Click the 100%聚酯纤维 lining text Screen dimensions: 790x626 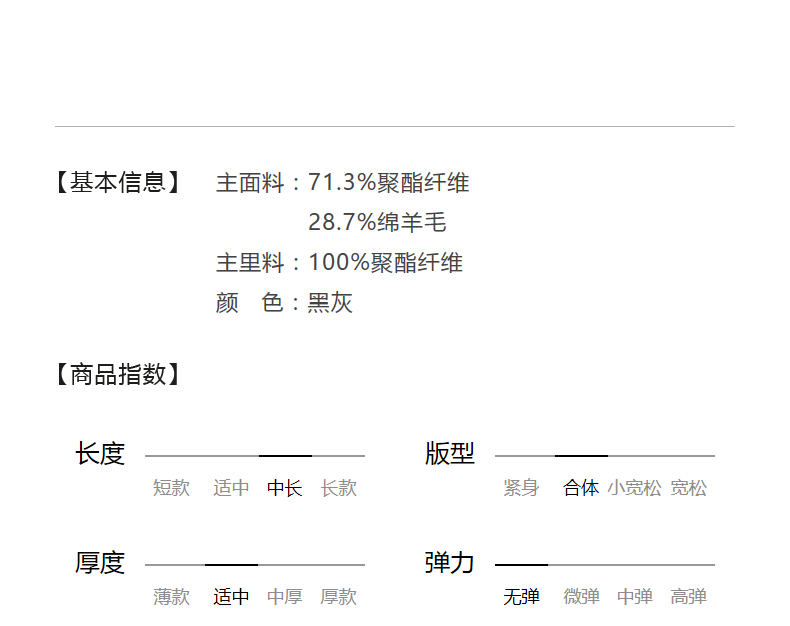(x=385, y=263)
